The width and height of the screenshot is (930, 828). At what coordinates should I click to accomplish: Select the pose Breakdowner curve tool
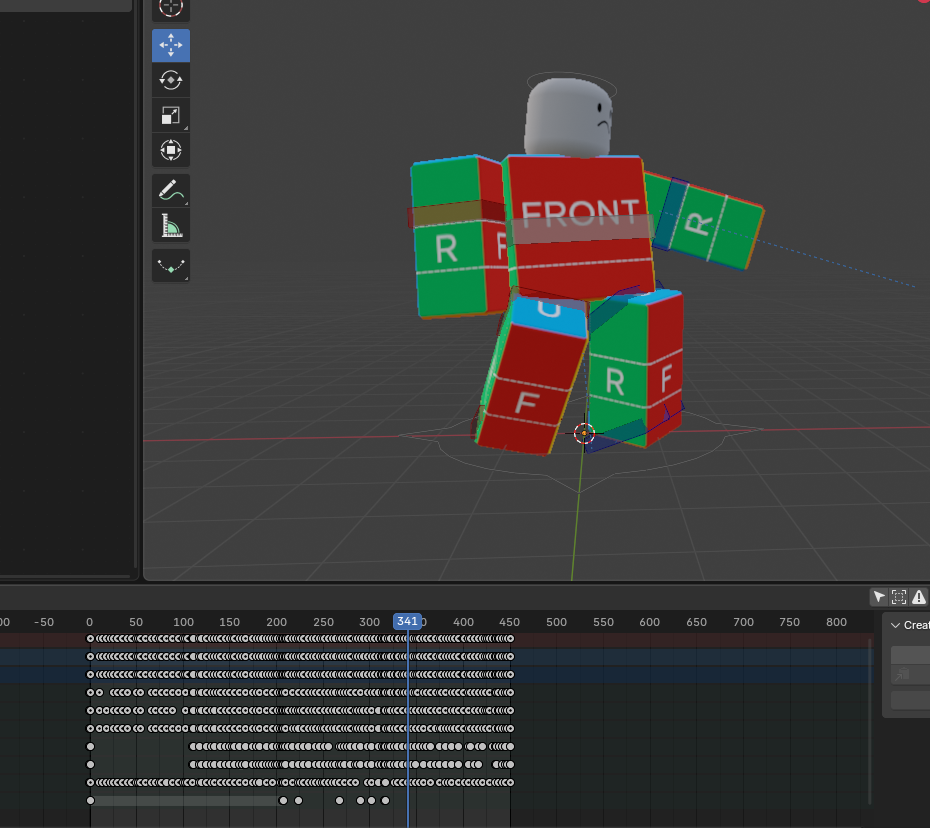tap(171, 266)
